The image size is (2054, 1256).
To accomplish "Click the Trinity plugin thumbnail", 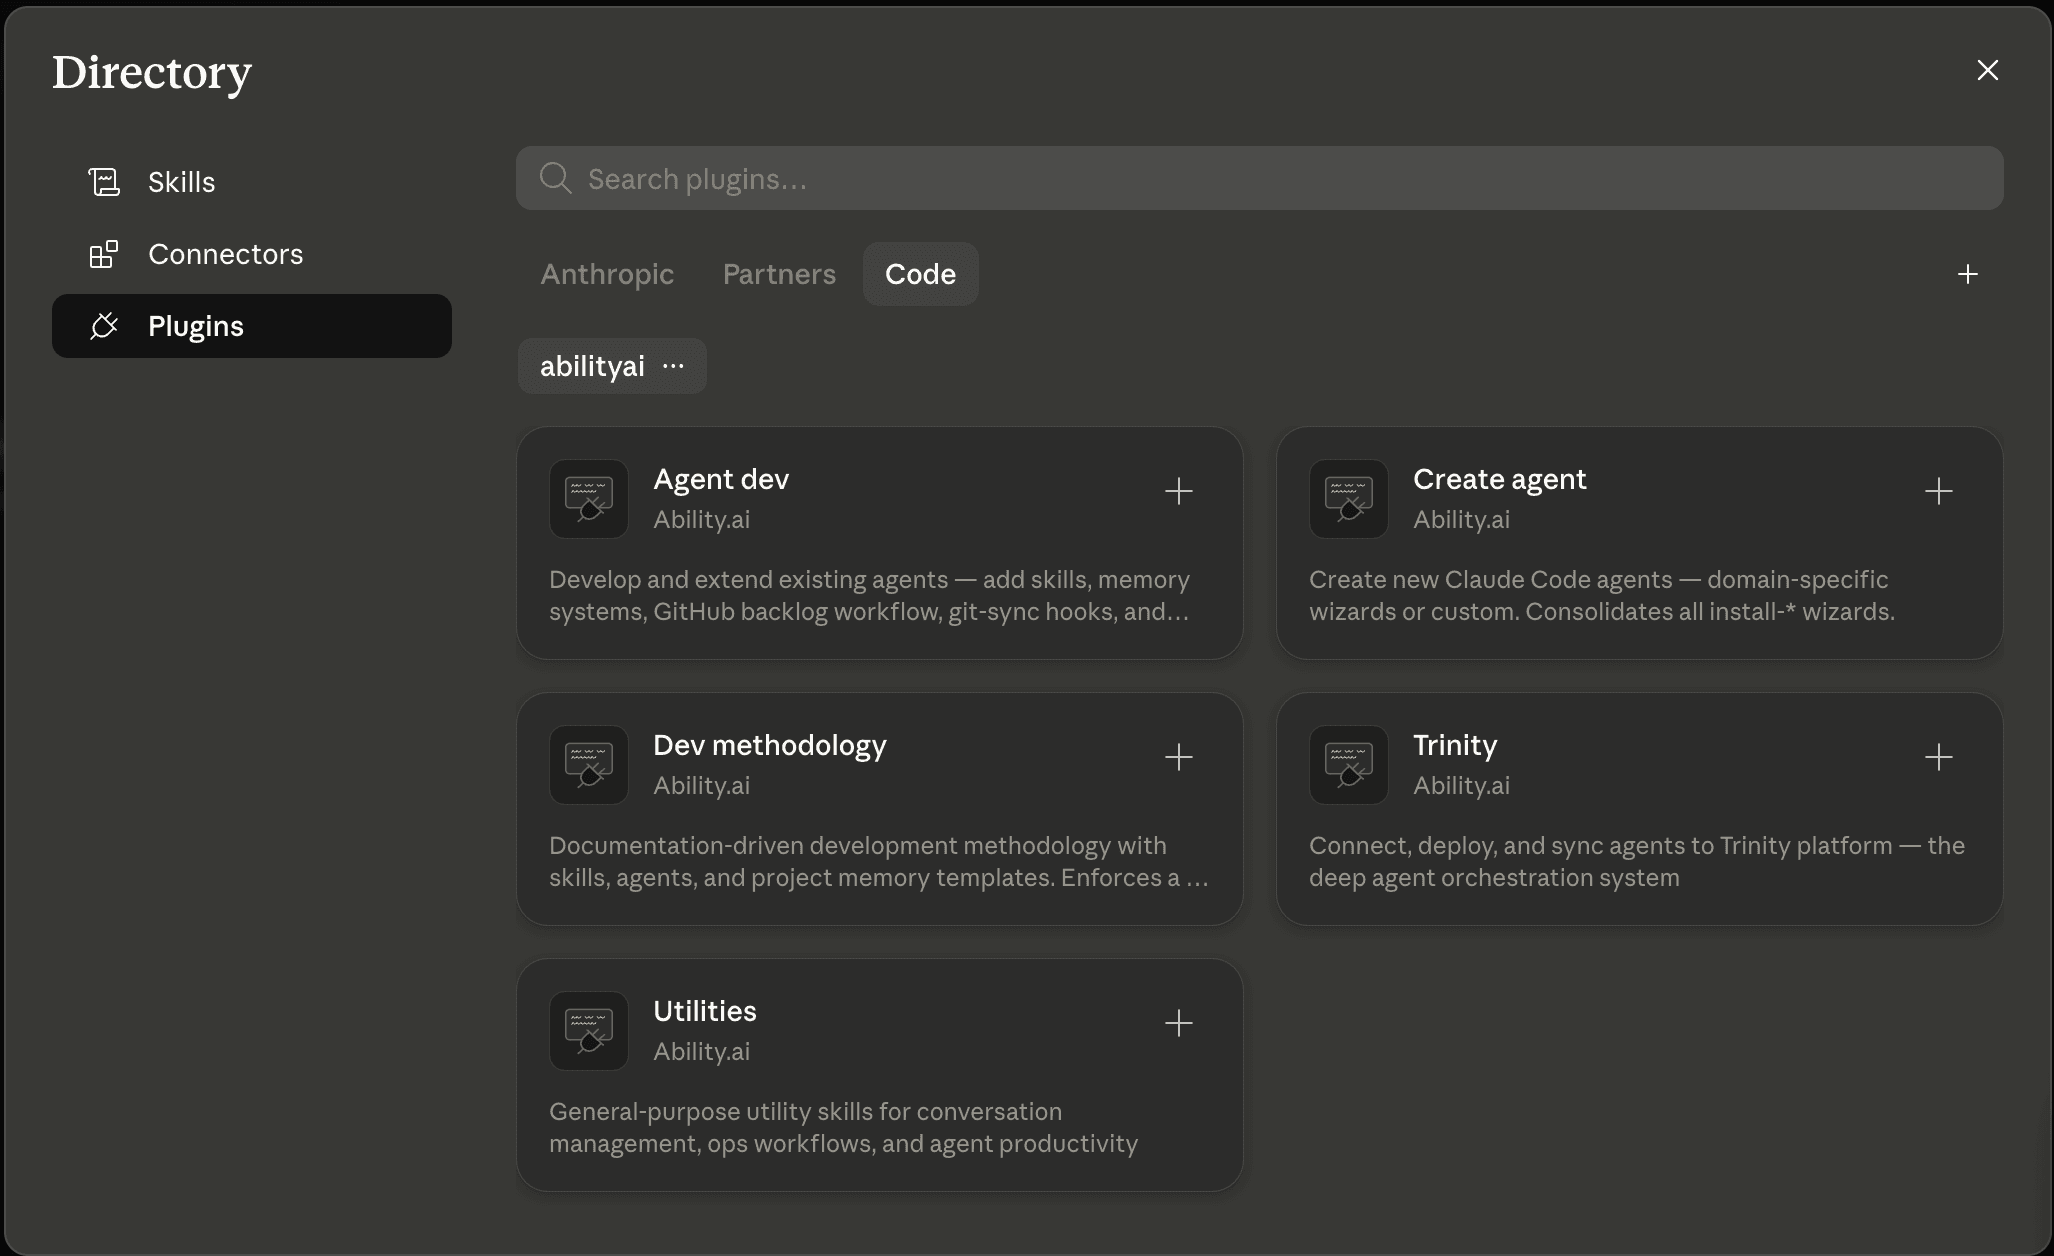I will 1349,765.
